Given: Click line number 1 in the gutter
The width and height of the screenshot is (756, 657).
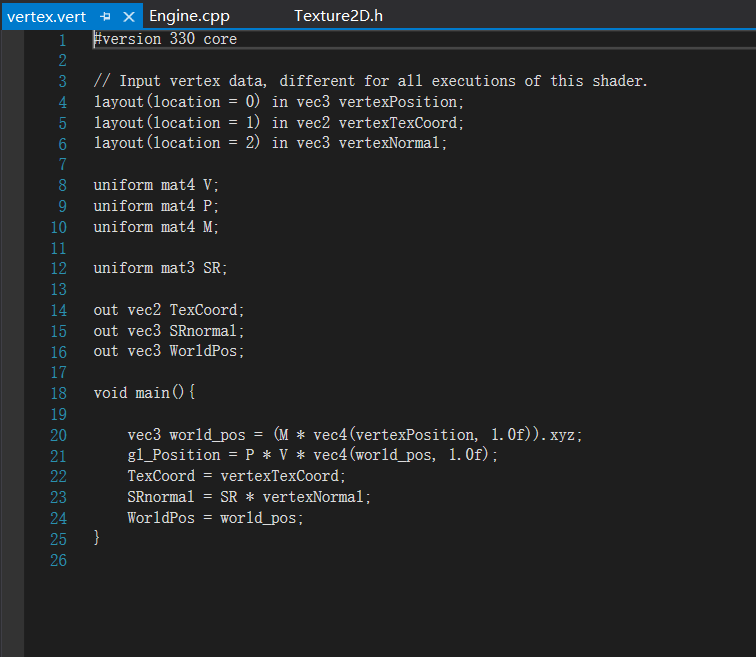Looking at the screenshot, I should (x=62, y=40).
